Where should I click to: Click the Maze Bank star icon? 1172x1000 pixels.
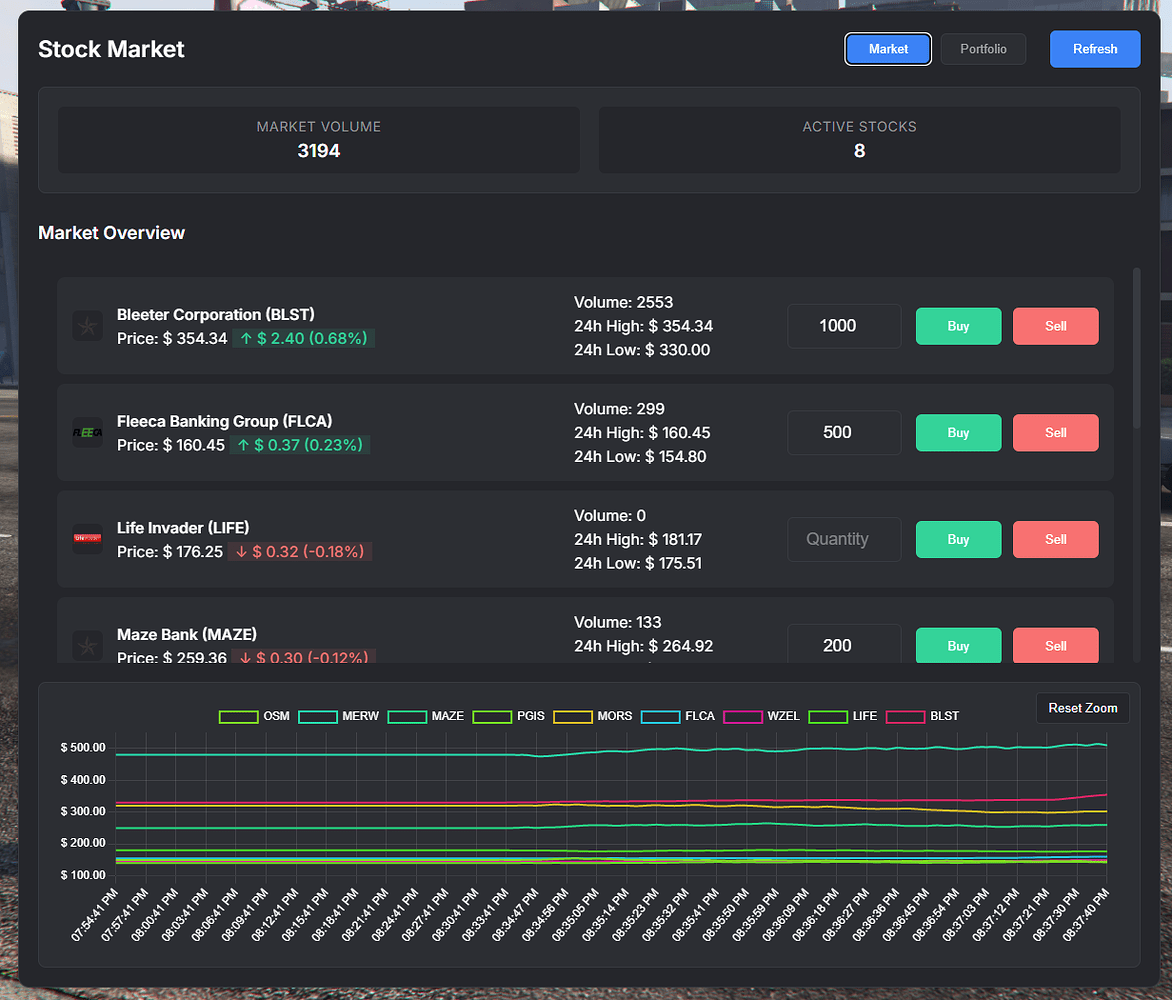tap(87, 645)
